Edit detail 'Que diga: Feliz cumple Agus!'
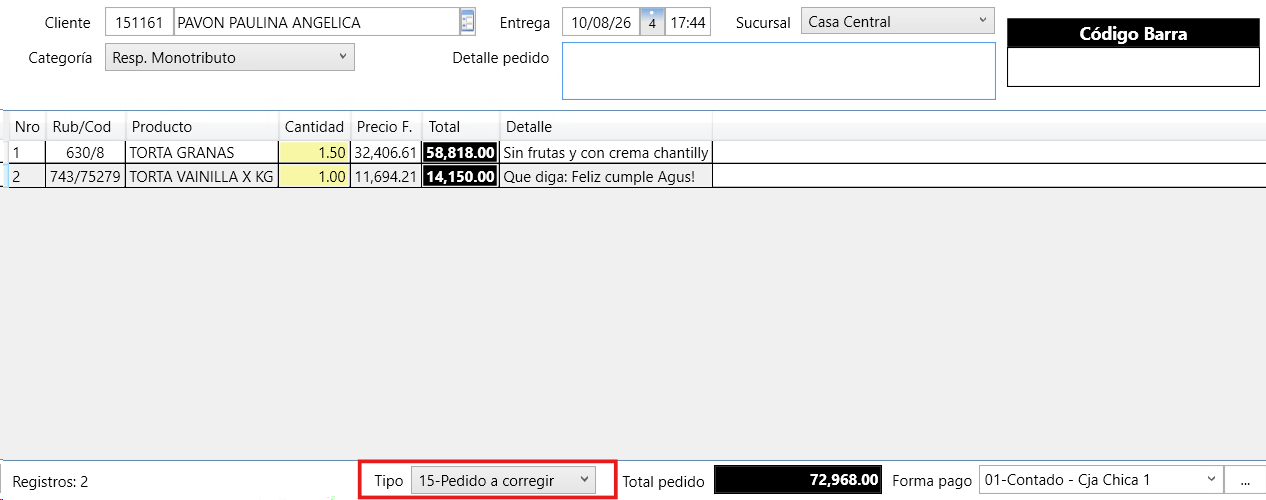This screenshot has width=1266, height=500. click(x=606, y=176)
